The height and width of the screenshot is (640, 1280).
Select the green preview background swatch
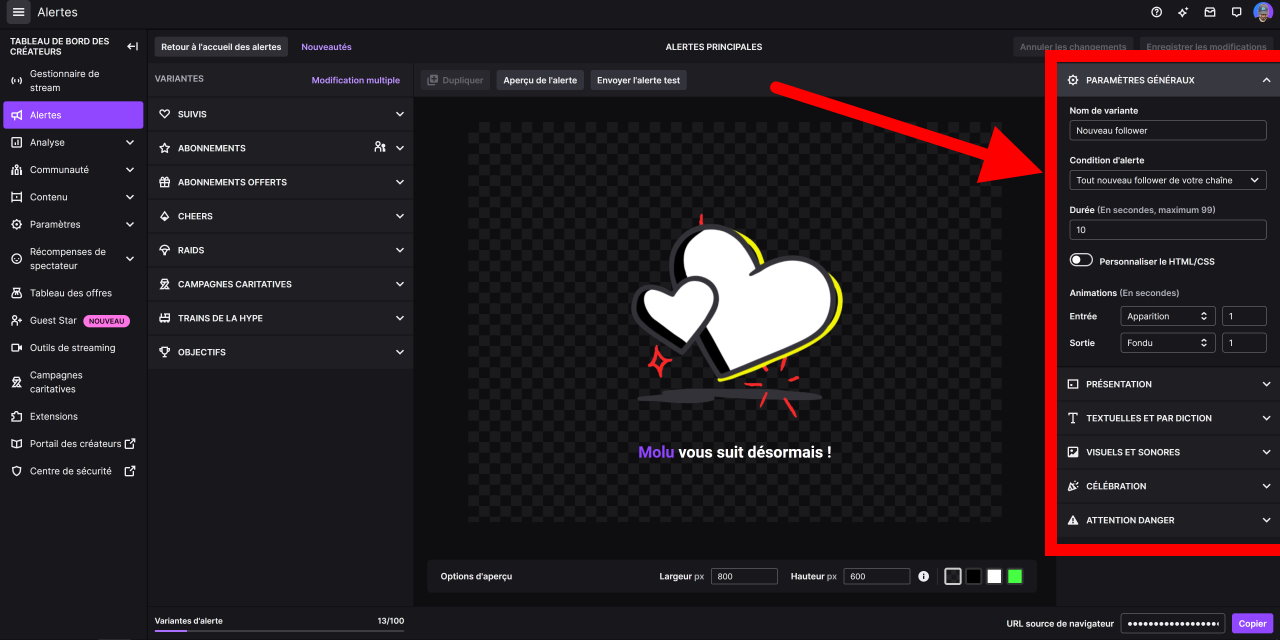click(1014, 576)
